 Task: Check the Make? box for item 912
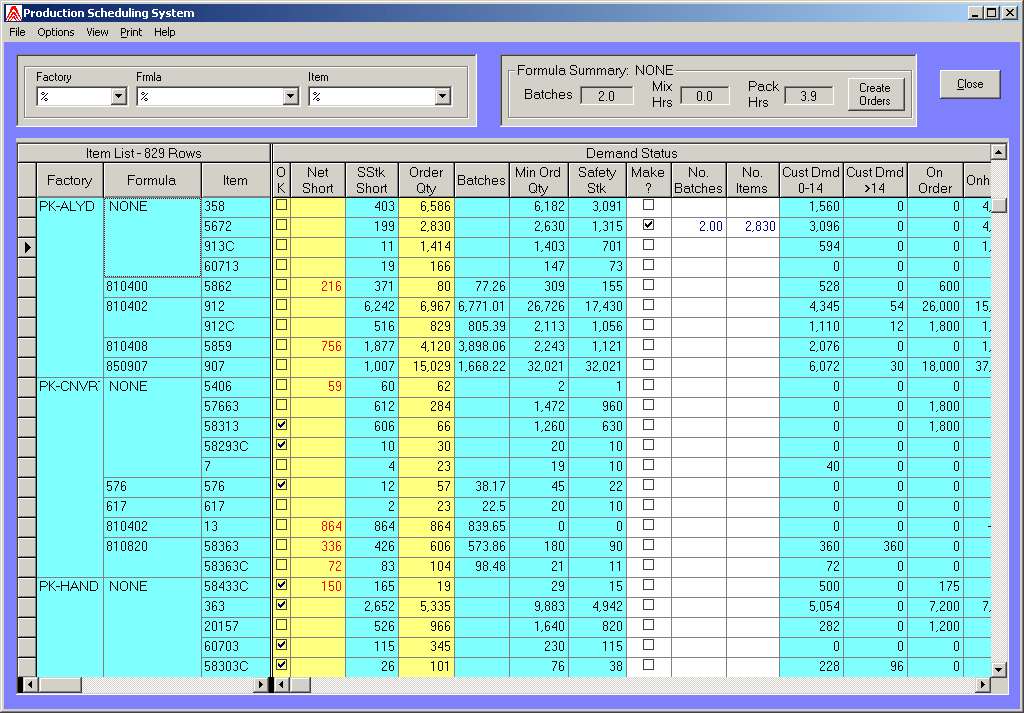pos(648,305)
